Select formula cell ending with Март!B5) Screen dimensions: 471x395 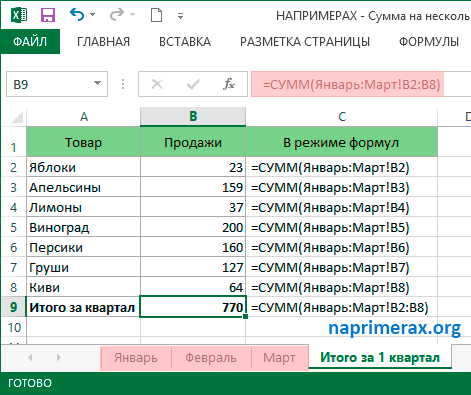click(342, 227)
